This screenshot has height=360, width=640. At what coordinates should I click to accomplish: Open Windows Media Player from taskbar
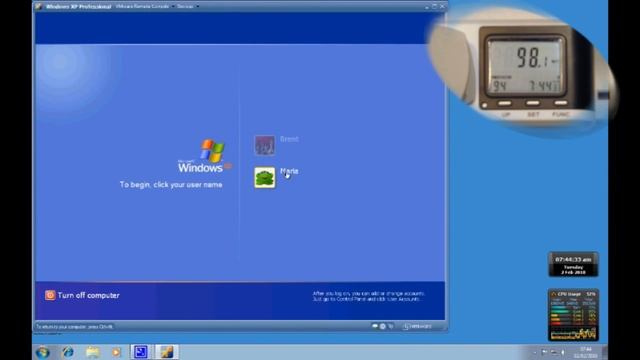[x=116, y=352]
